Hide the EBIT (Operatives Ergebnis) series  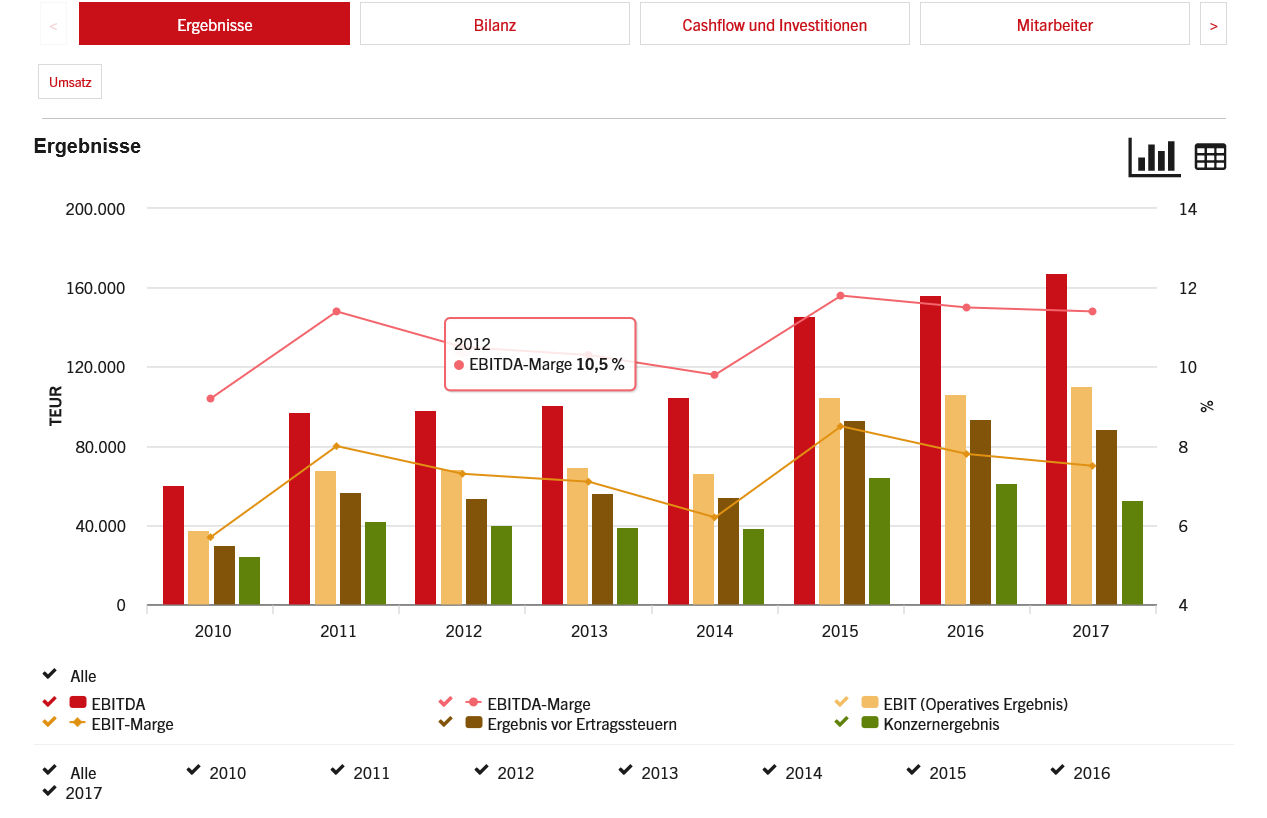click(x=839, y=702)
